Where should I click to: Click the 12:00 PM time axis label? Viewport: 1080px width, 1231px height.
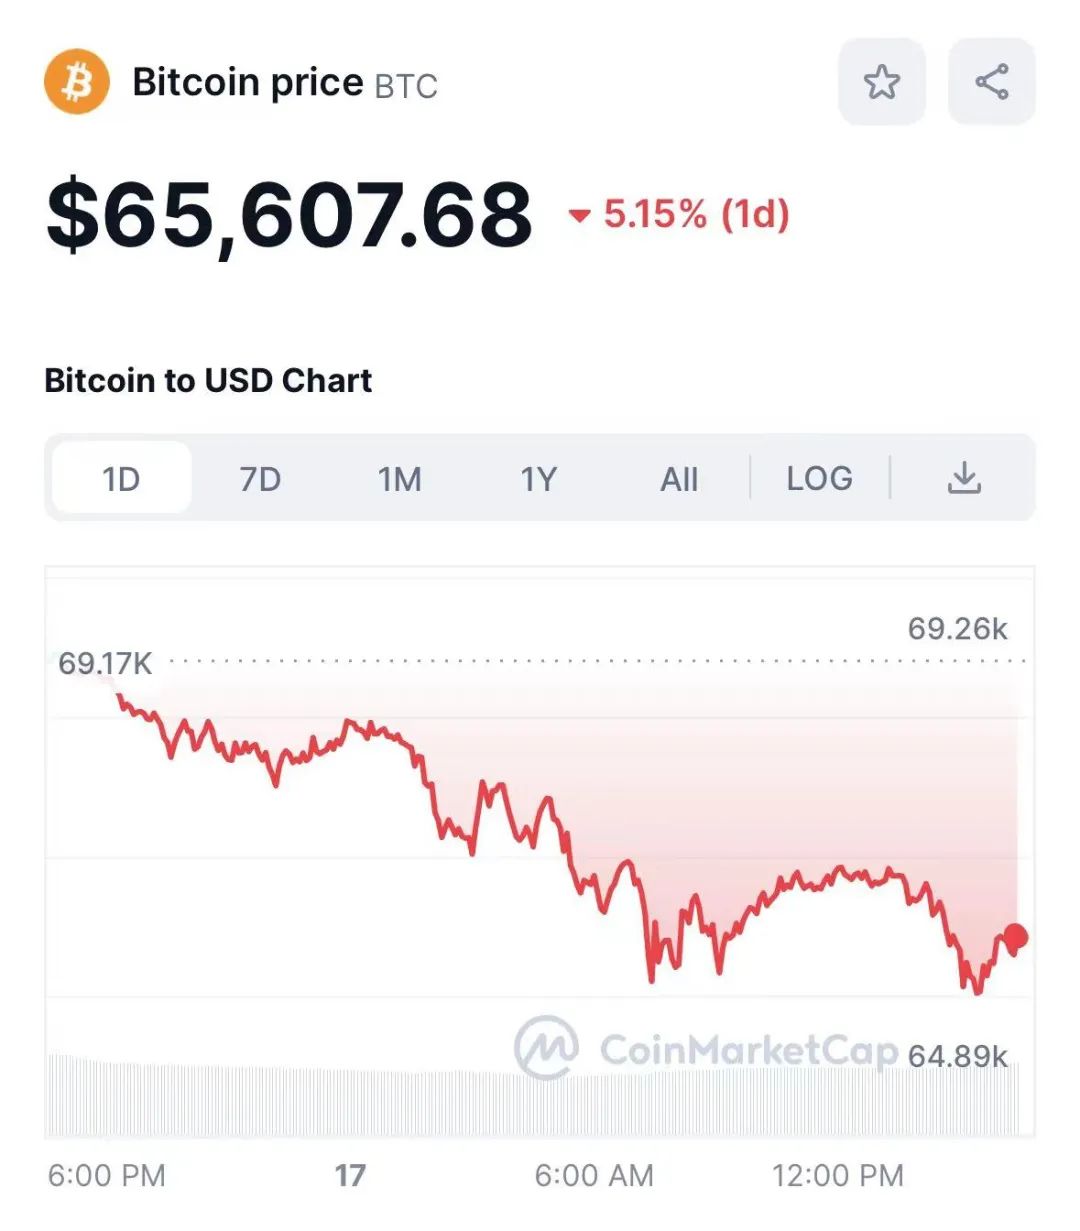click(x=838, y=1175)
